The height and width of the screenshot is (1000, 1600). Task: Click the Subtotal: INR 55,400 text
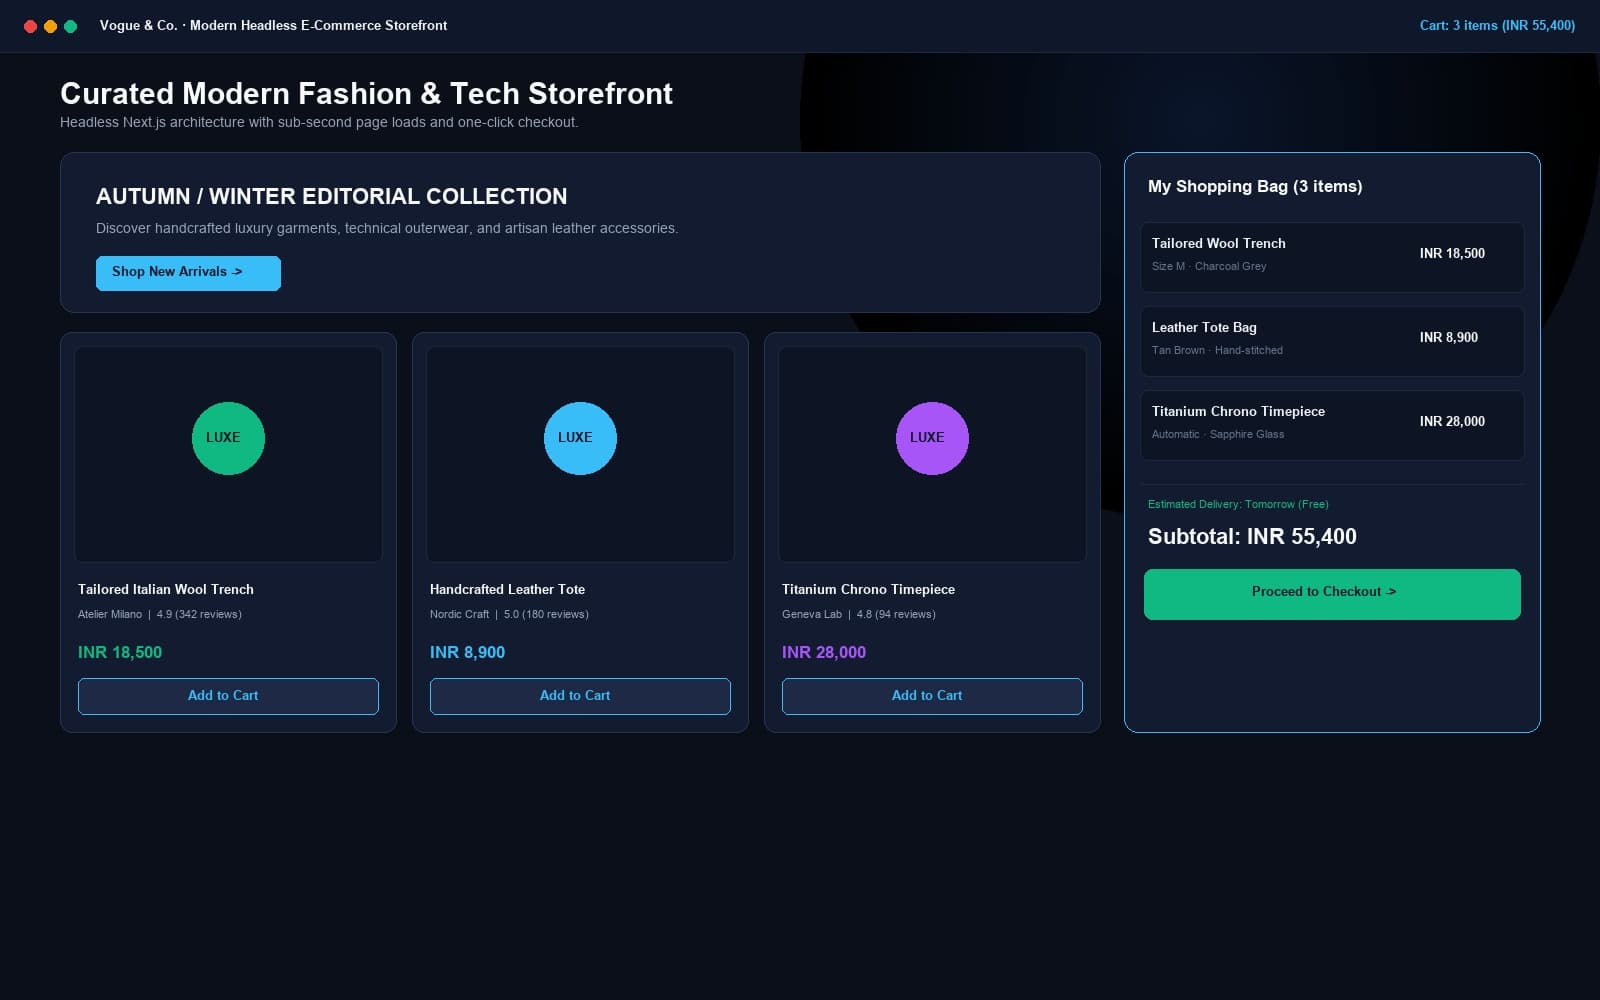pyautogui.click(x=1252, y=536)
